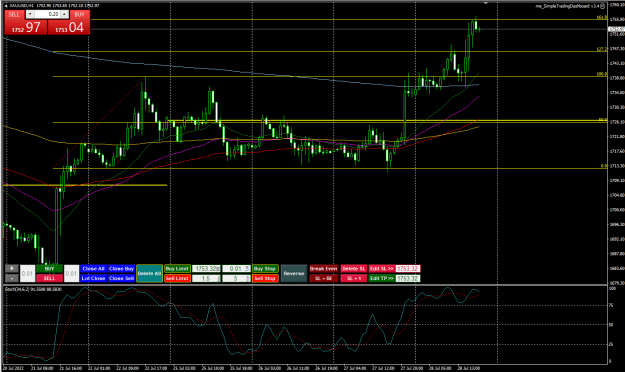Click the Edit SL price field 1753.32

tap(408, 269)
